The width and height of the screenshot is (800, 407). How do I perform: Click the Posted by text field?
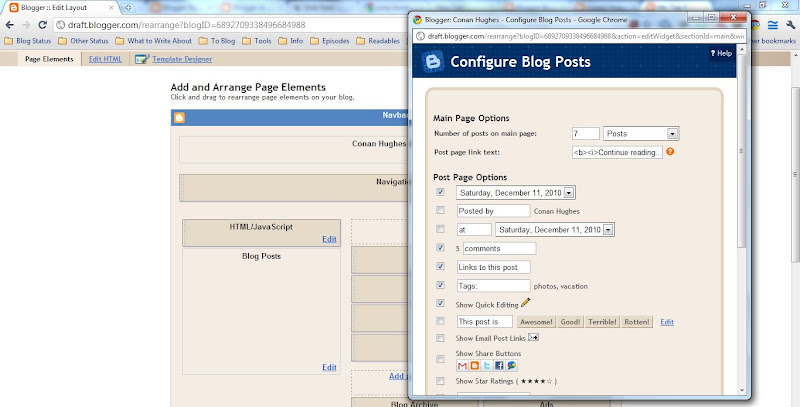coord(493,211)
